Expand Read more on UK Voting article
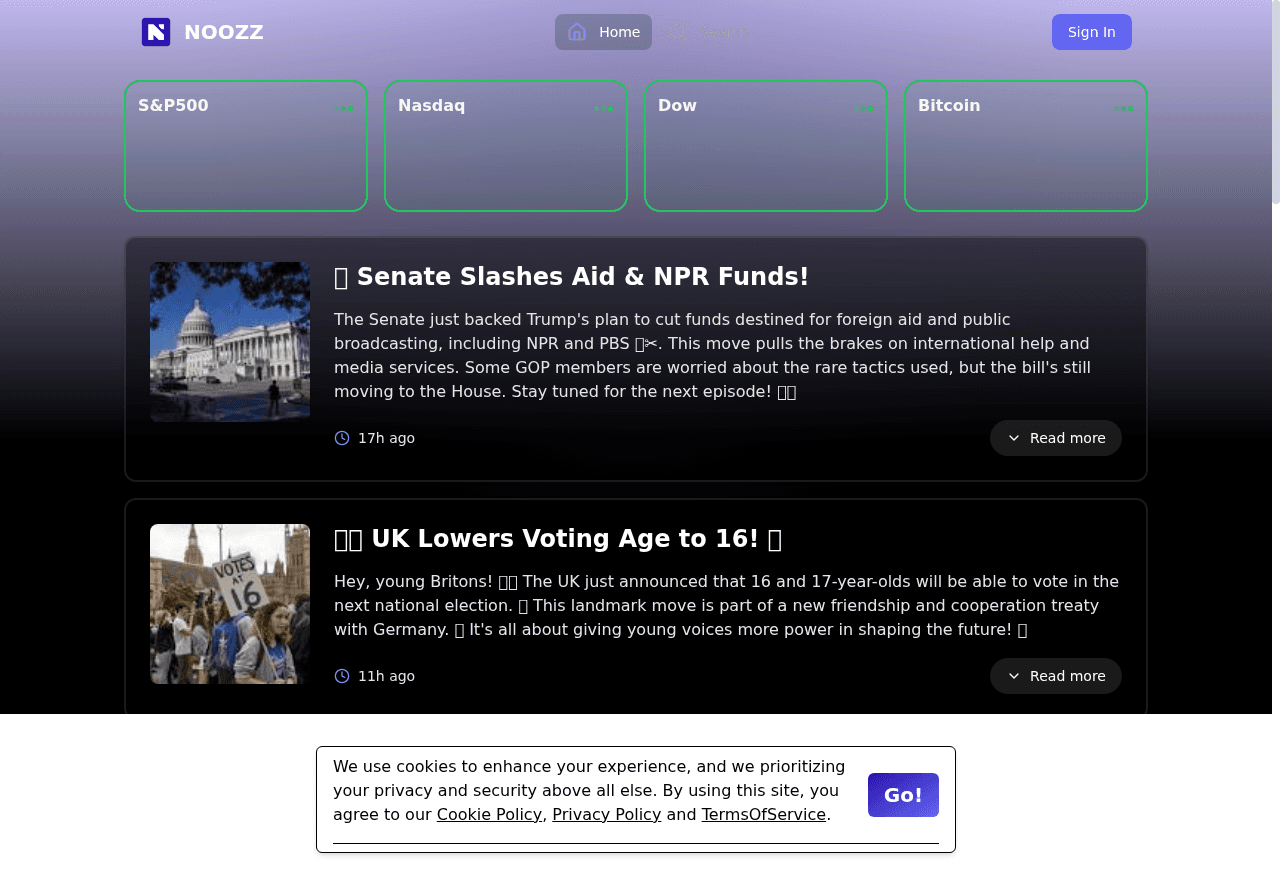1280x885 pixels. (x=1056, y=676)
